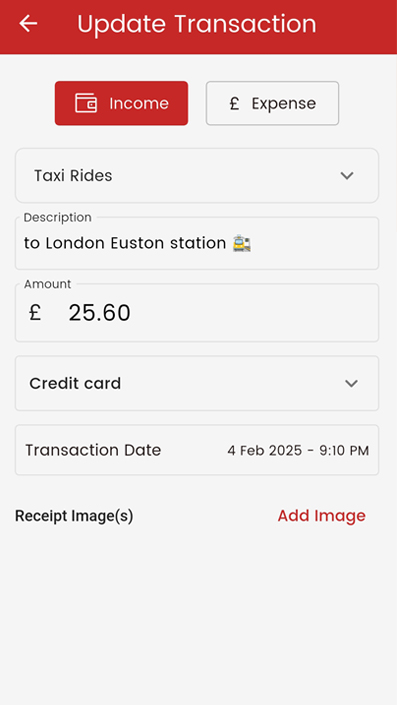The height and width of the screenshot is (705, 397).
Task: Click the Description field label
Action: tap(58, 218)
